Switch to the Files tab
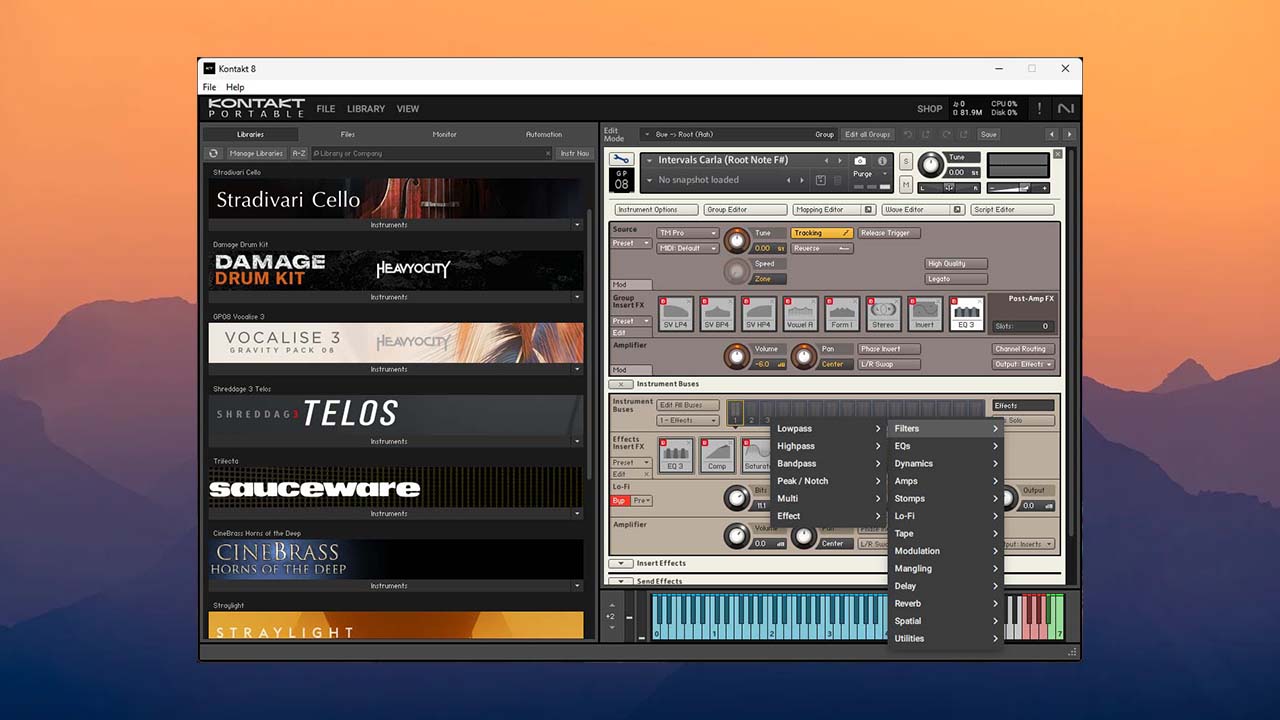The width and height of the screenshot is (1280, 720). [x=347, y=133]
